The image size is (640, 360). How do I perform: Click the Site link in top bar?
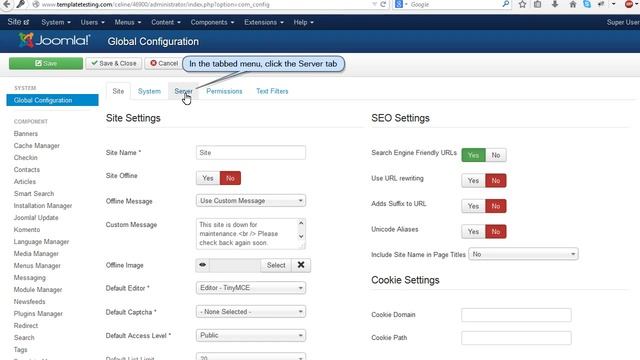pyautogui.click(x=18, y=22)
